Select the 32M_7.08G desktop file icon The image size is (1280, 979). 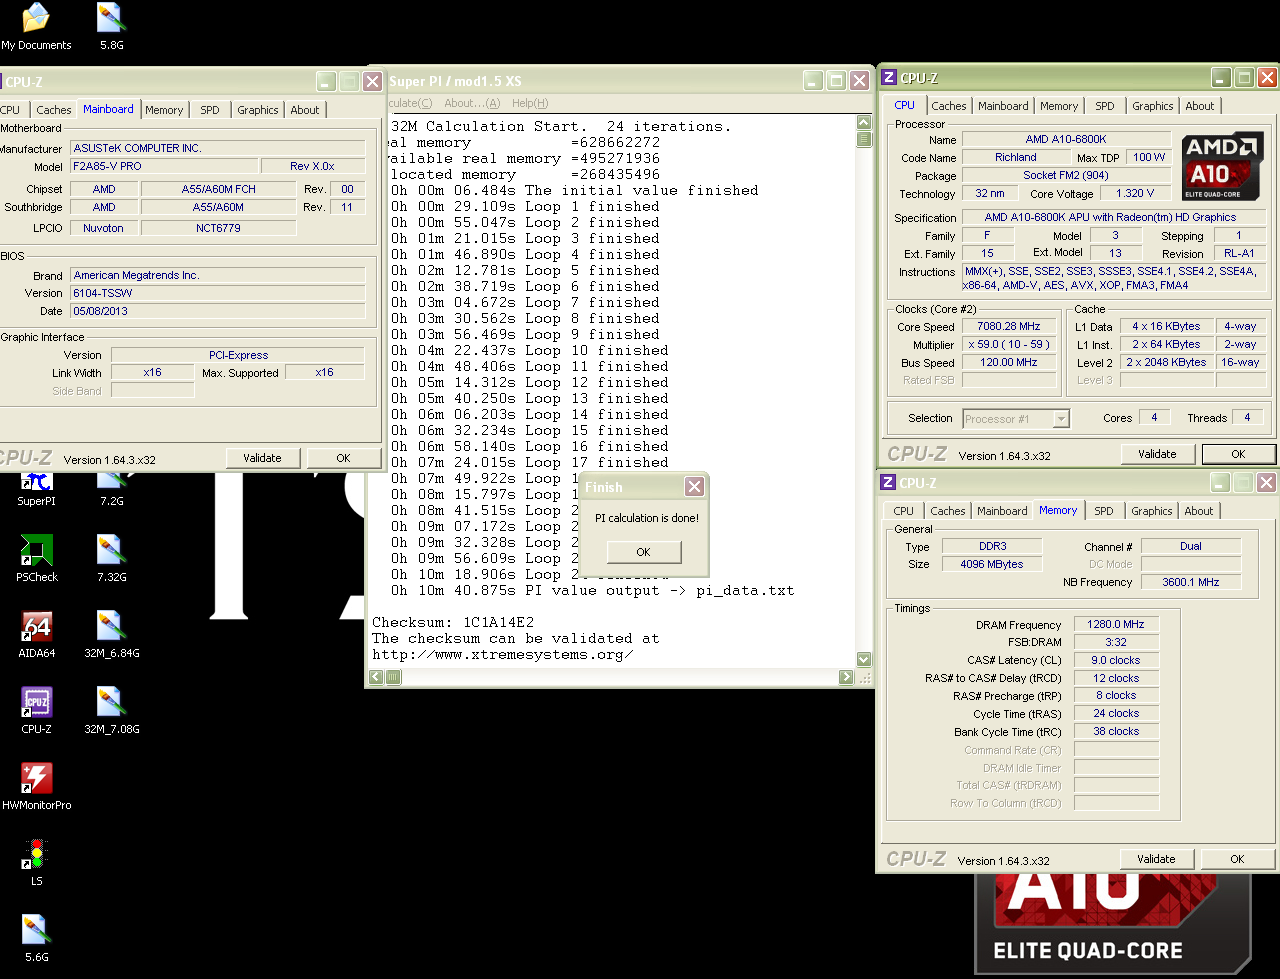(111, 710)
